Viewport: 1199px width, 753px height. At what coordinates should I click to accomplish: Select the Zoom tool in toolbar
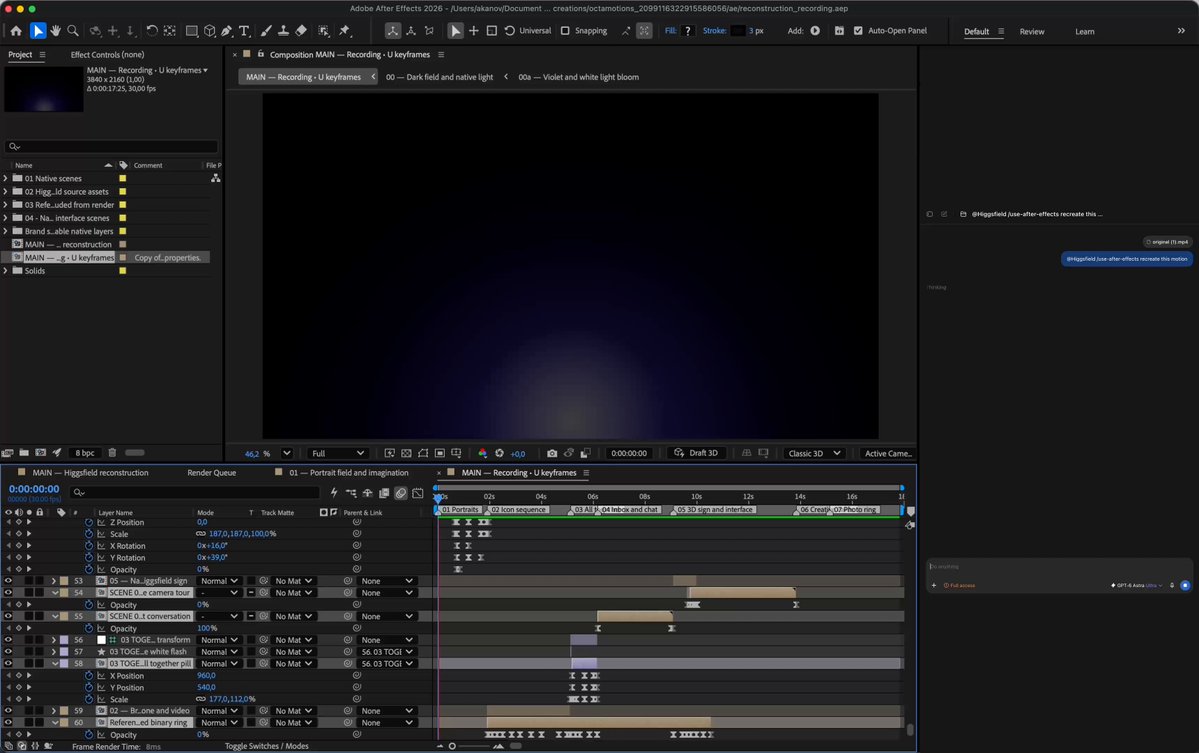[x=73, y=31]
